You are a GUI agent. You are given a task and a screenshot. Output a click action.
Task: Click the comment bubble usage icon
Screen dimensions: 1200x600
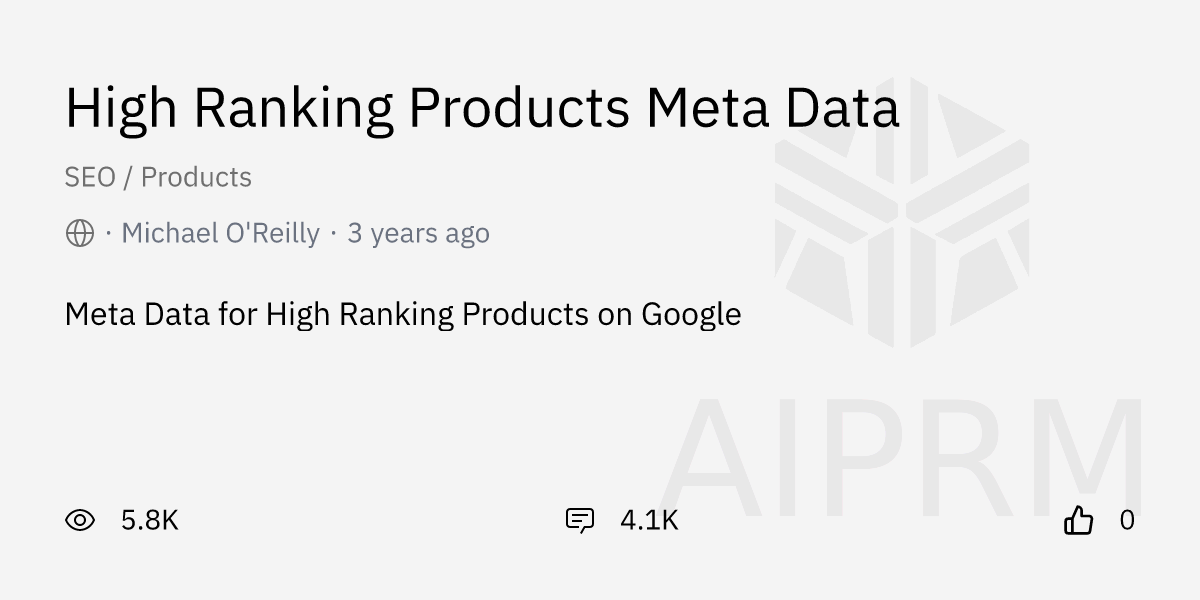[580, 520]
